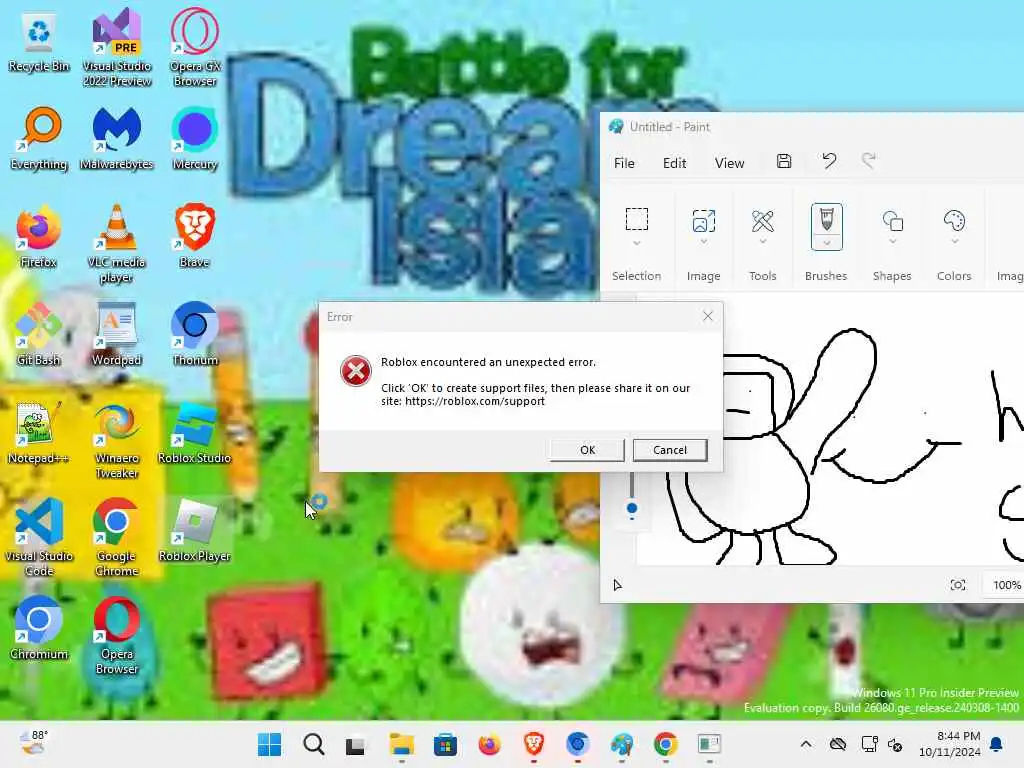Screen dimensions: 1024x768
Task: Click fit-to-window icon in Paint status bar
Action: coord(957,585)
